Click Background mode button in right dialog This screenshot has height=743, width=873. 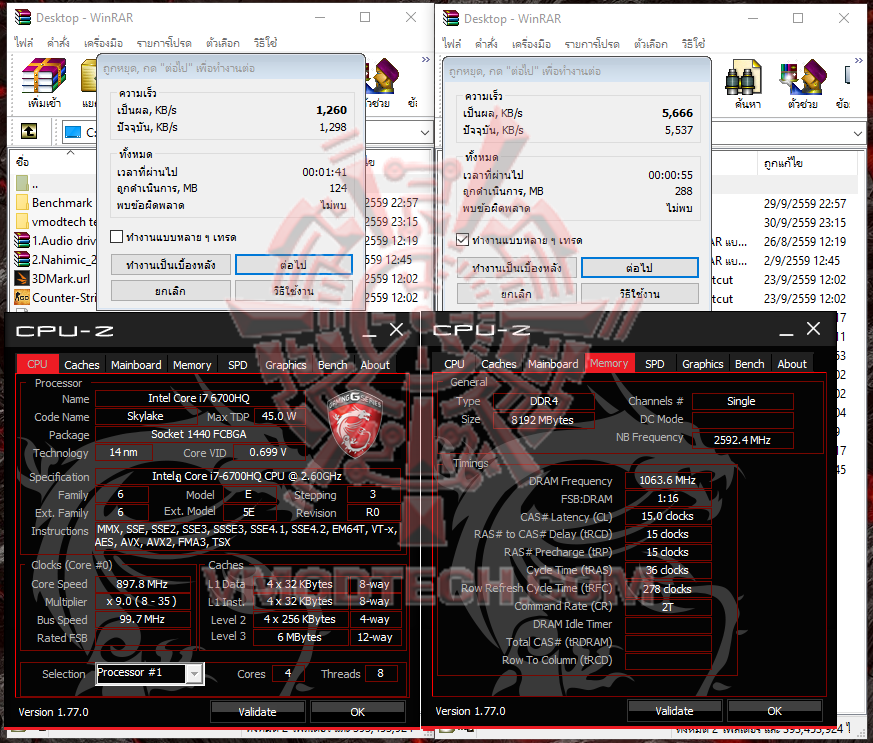tap(517, 268)
